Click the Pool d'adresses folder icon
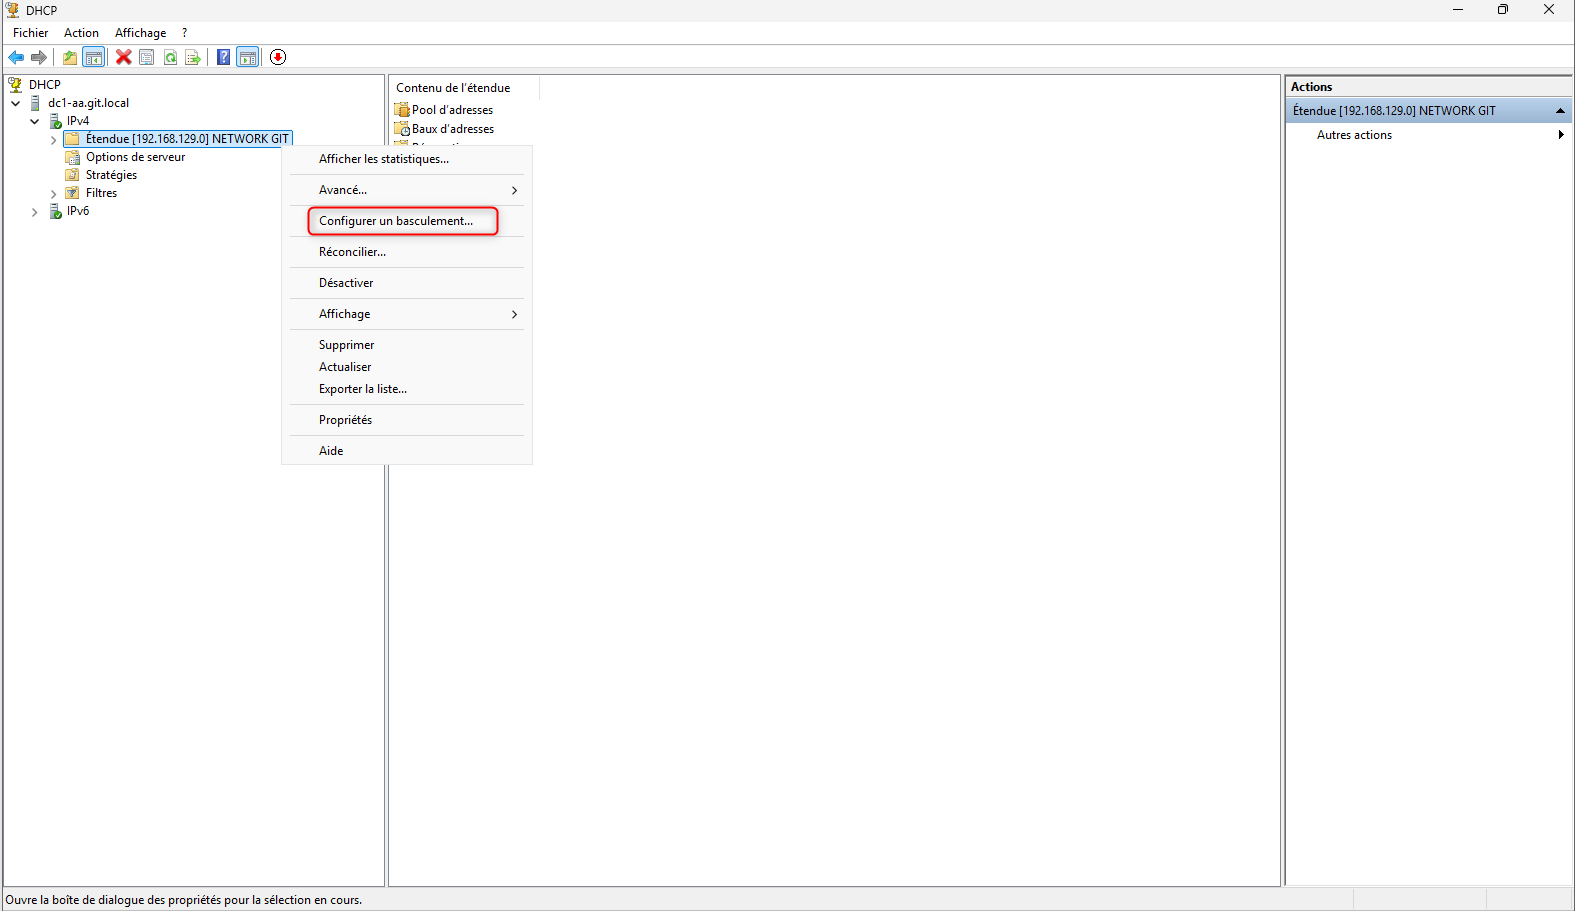The width and height of the screenshot is (1575, 911). click(402, 110)
